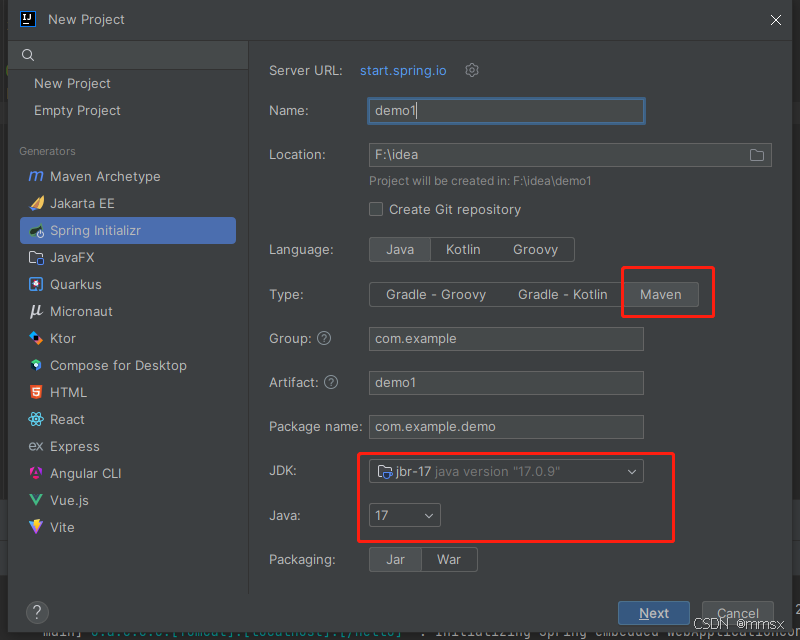The width and height of the screenshot is (800, 640).
Task: Open the Java version 17 dropdown
Action: pyautogui.click(x=405, y=515)
